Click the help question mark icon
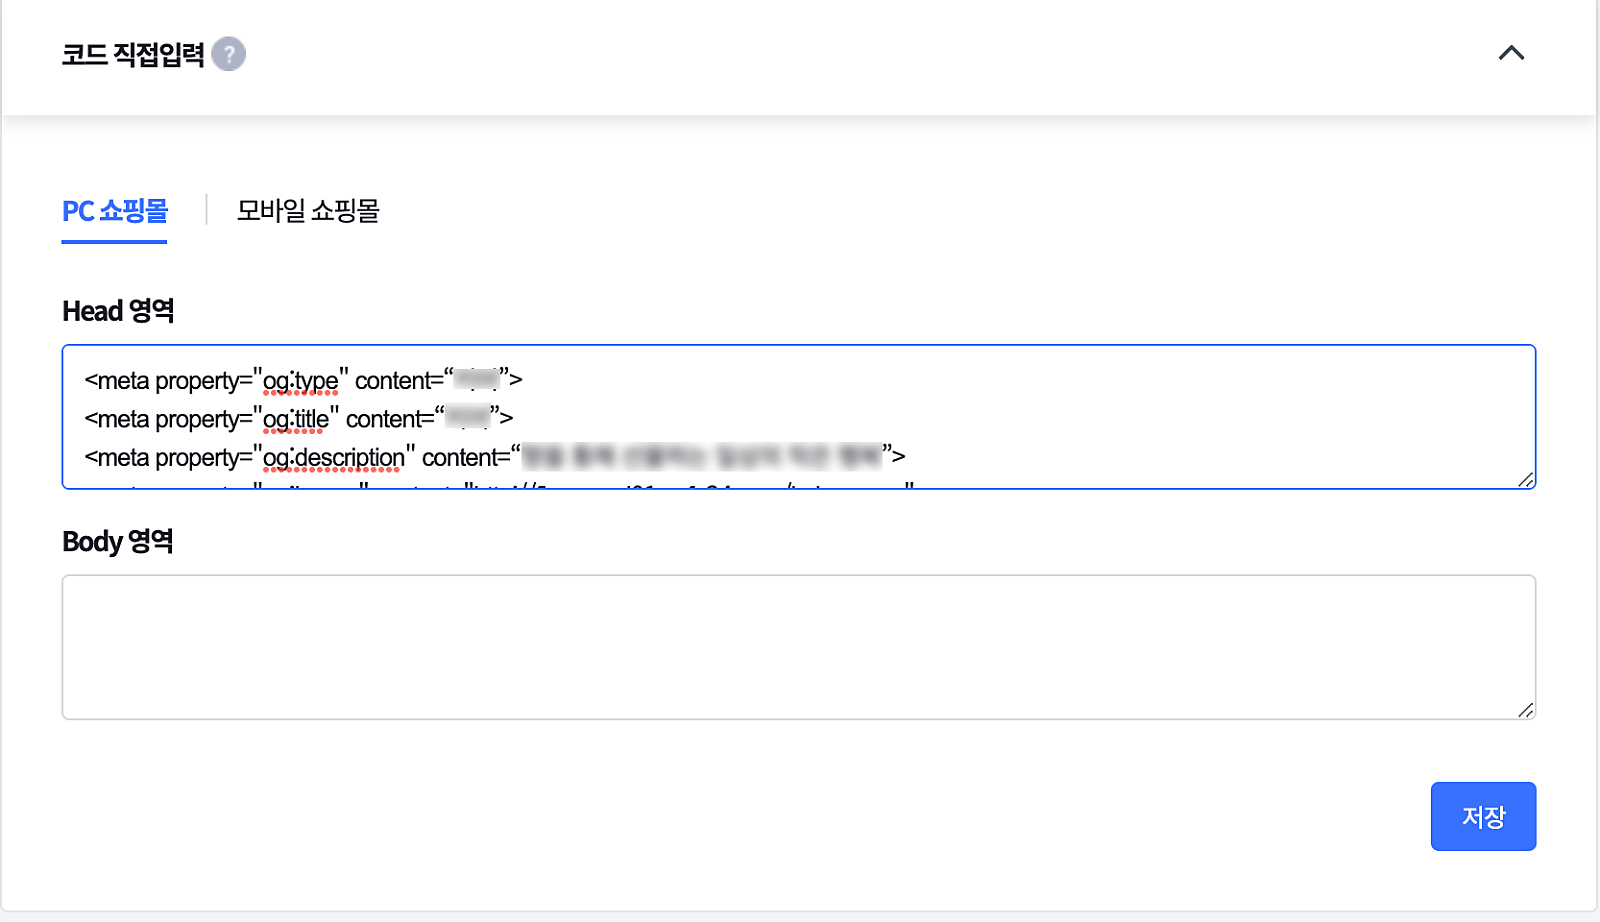 point(229,54)
